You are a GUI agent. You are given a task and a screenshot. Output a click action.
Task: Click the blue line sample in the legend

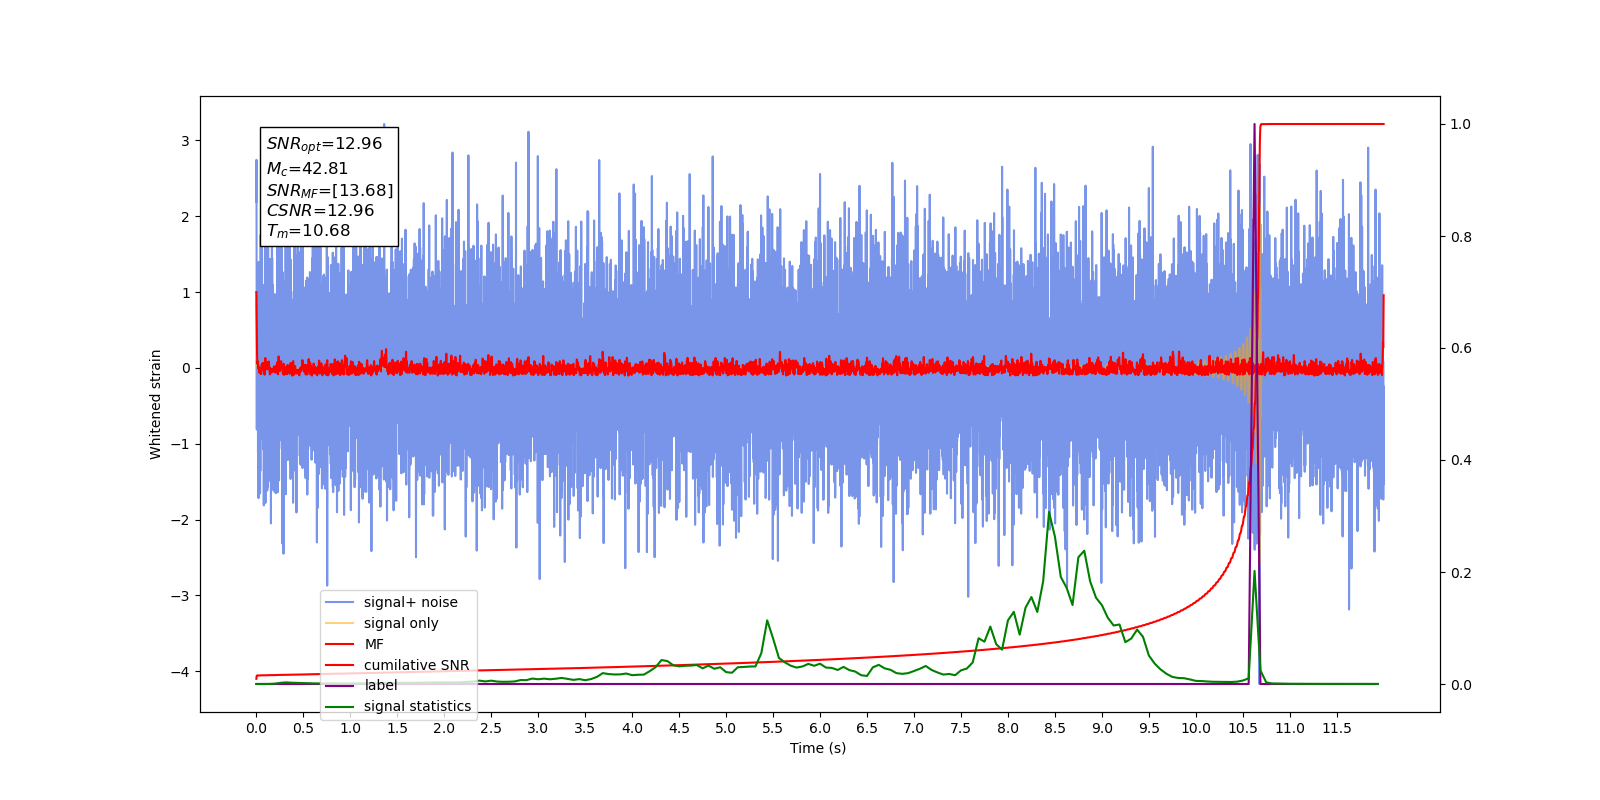(x=340, y=602)
